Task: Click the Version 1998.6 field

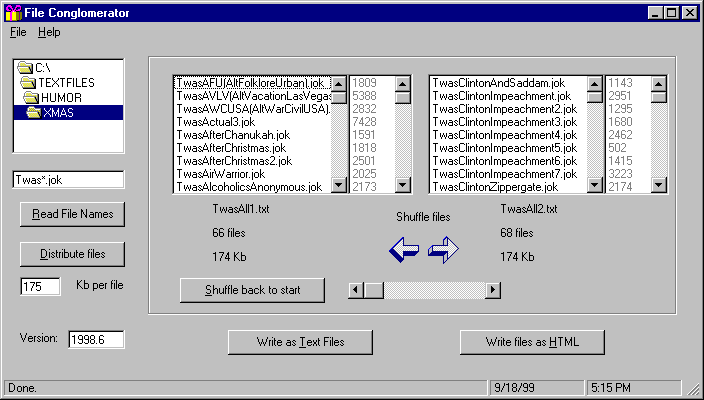Action: click(x=96, y=339)
